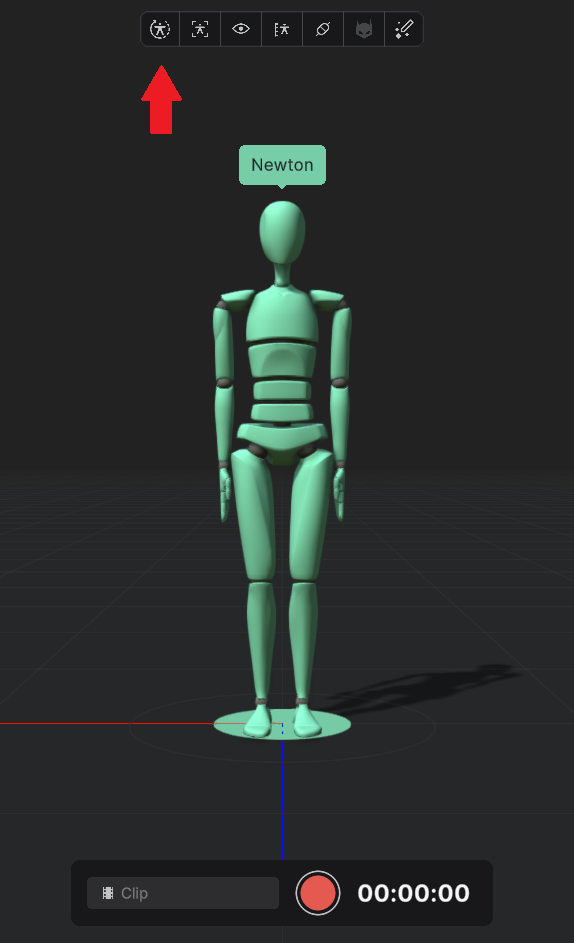The height and width of the screenshot is (943, 574).
Task: Click the crossed-out link detach icon
Action: (x=322, y=29)
